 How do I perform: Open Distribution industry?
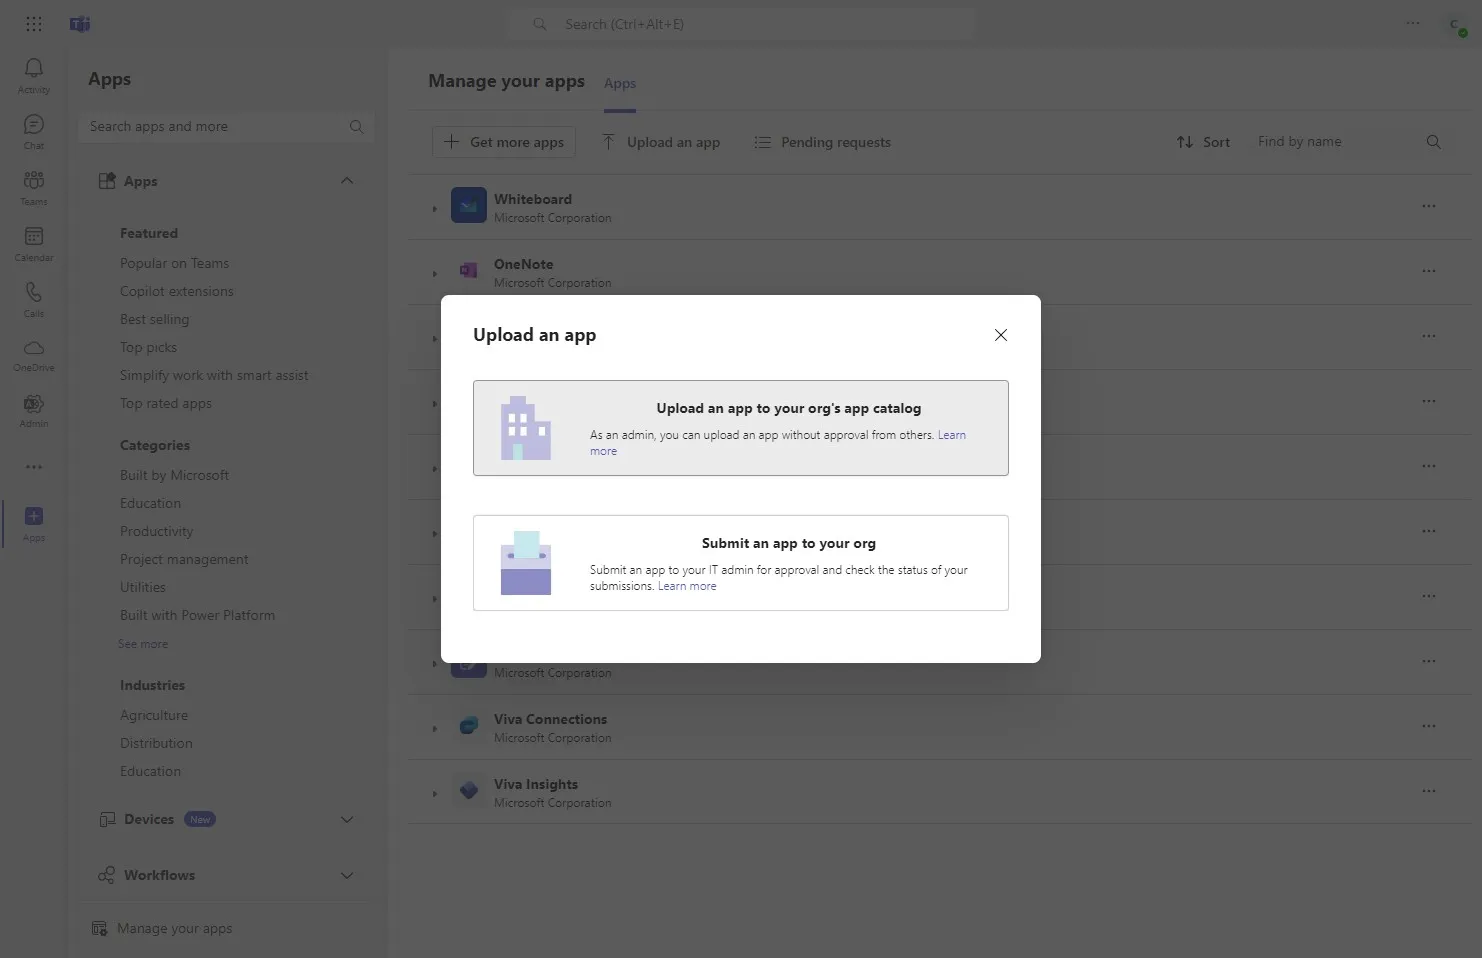156,743
